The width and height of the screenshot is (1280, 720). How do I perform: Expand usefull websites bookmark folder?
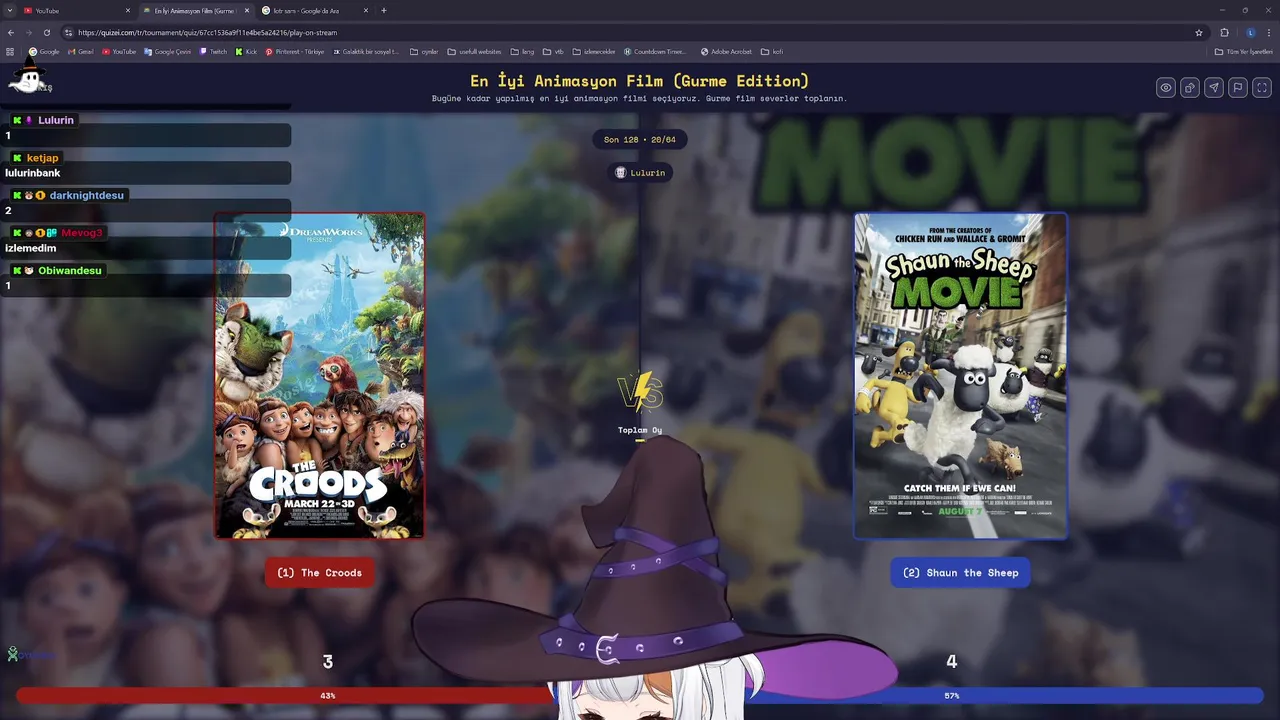474,51
